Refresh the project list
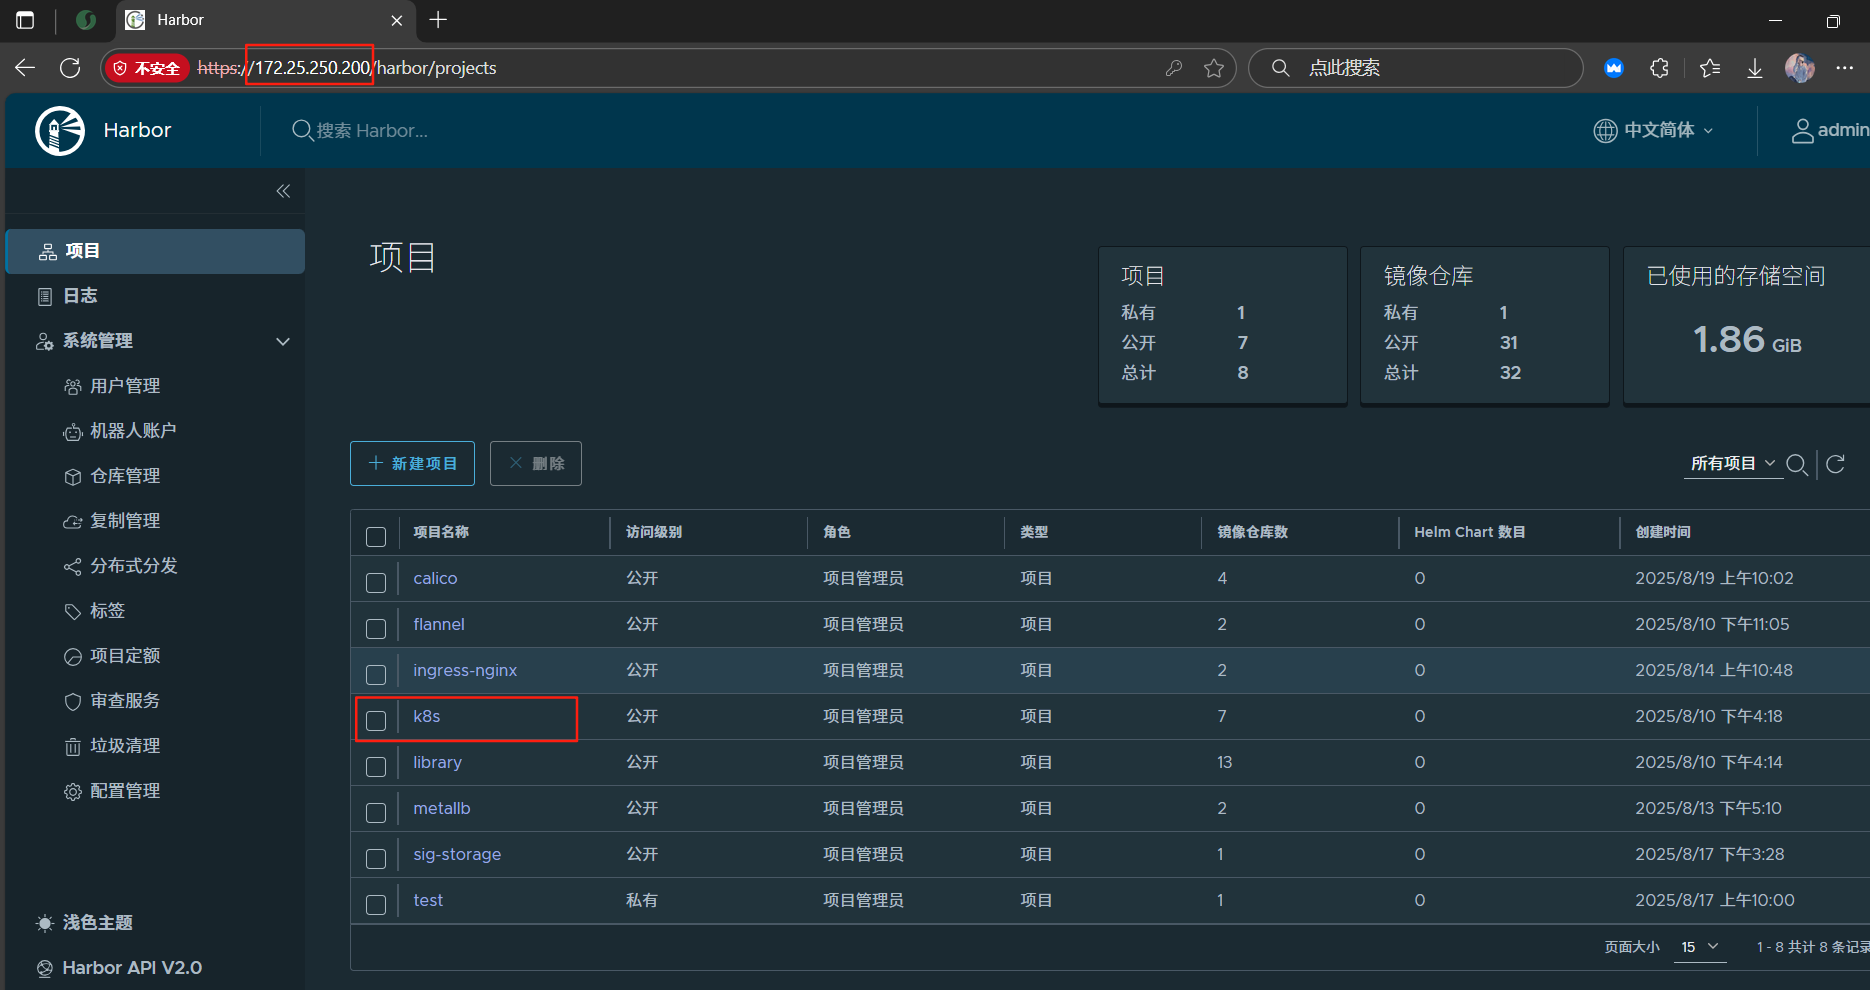This screenshot has height=990, width=1870. pos(1835,464)
